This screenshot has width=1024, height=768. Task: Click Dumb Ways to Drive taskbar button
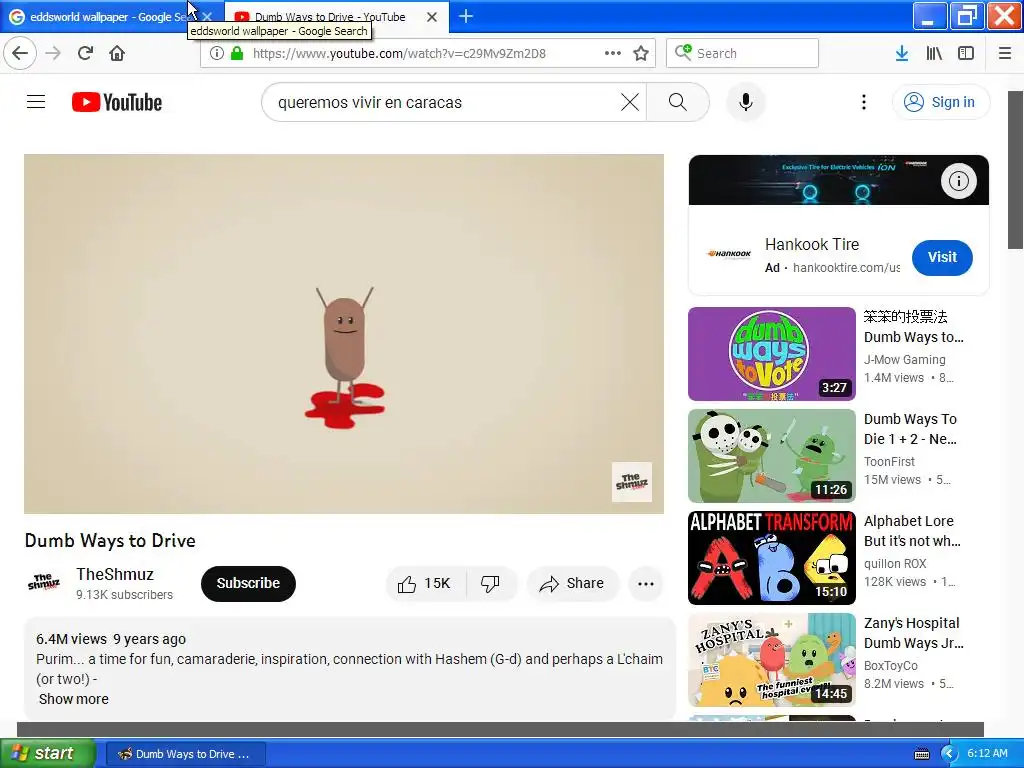tap(185, 754)
